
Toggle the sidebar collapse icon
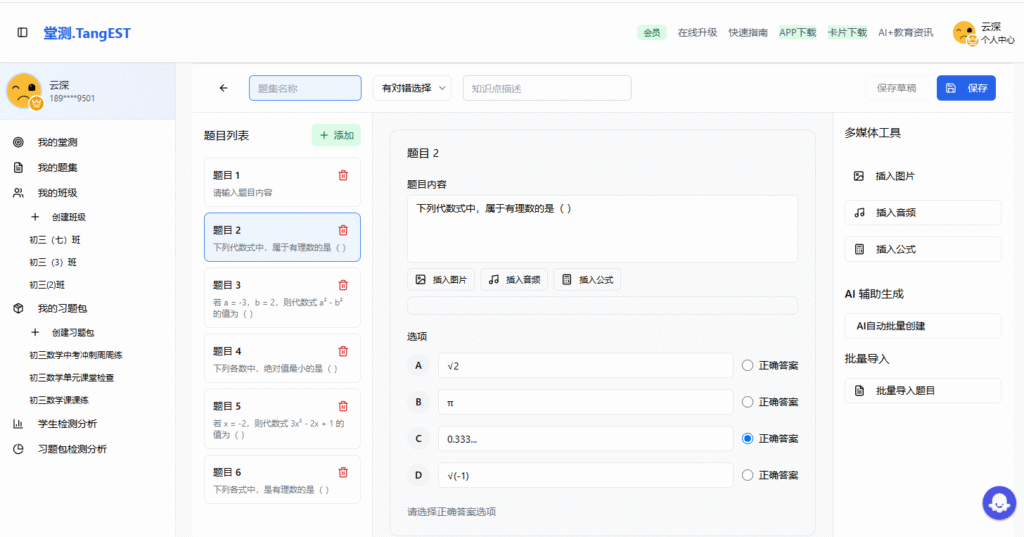coord(22,33)
